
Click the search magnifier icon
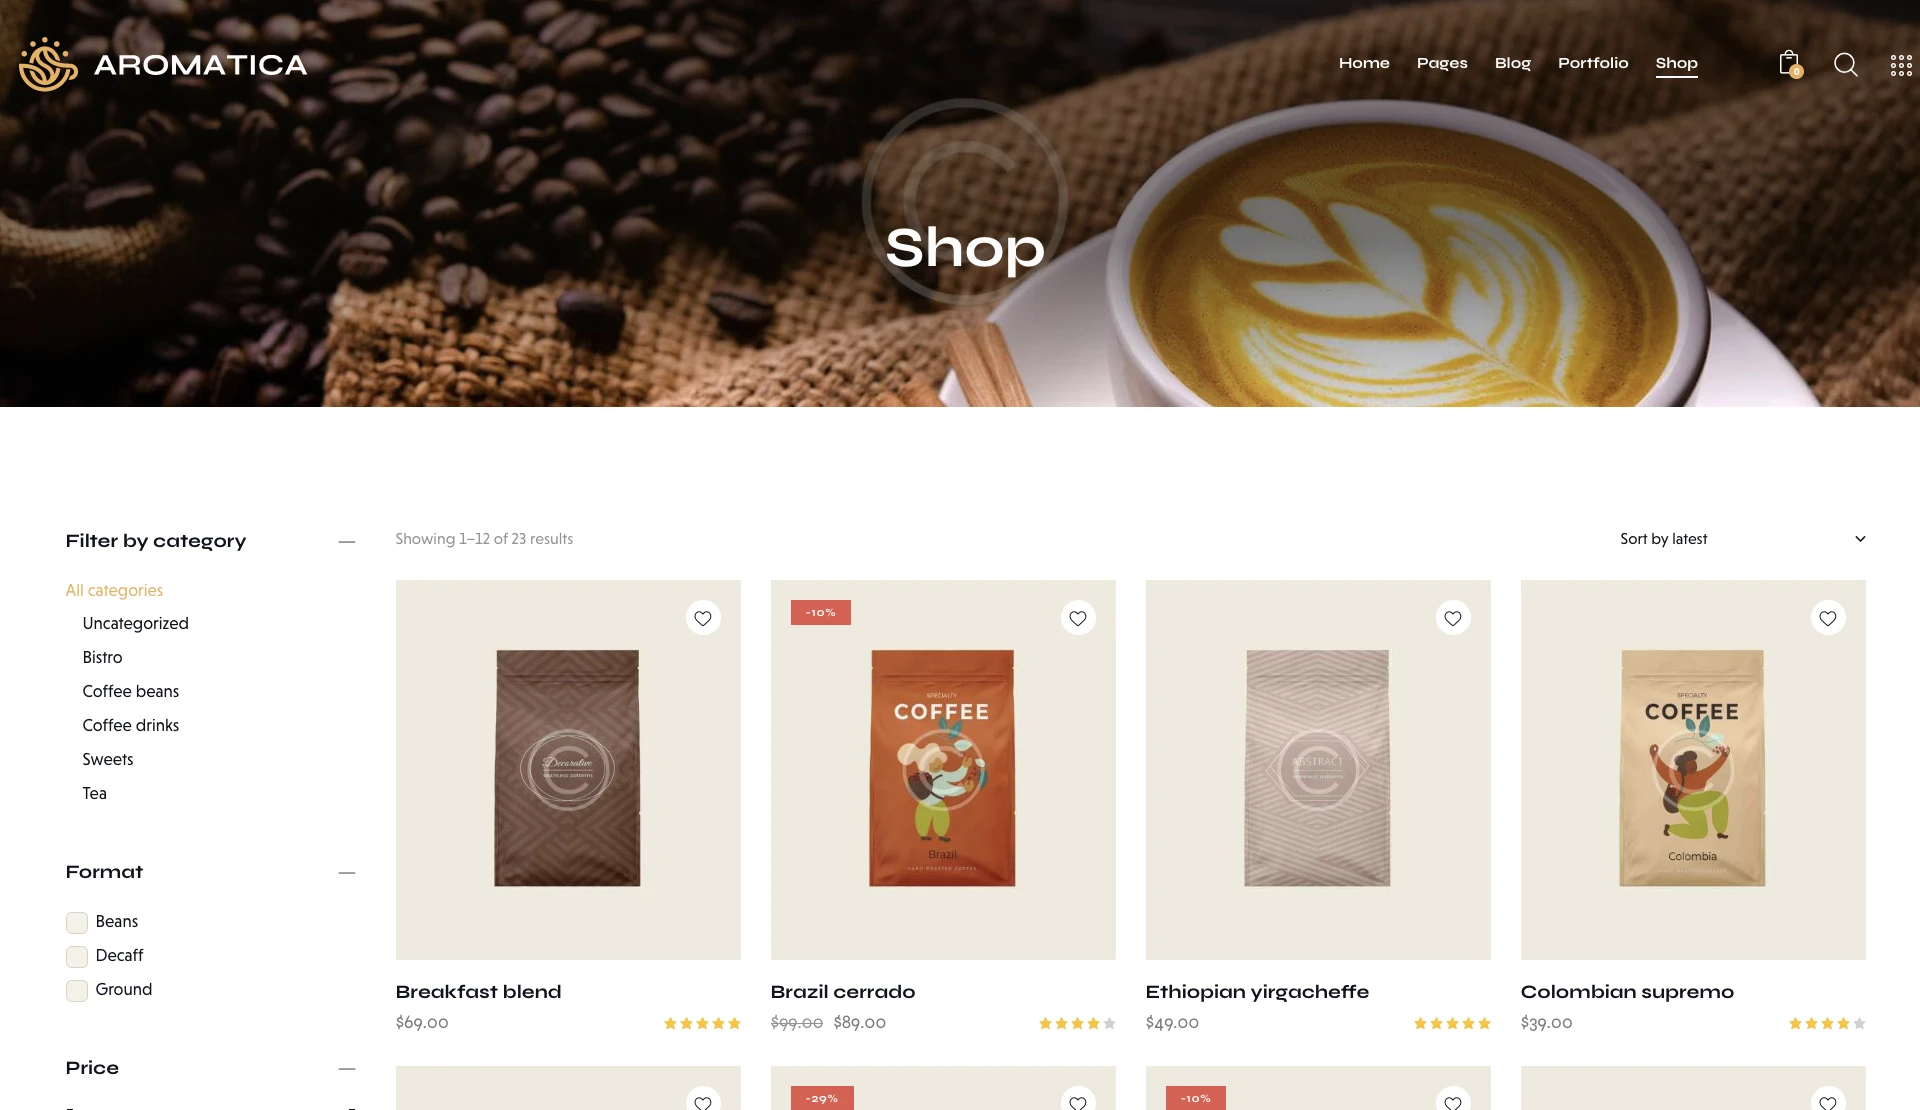click(1846, 65)
